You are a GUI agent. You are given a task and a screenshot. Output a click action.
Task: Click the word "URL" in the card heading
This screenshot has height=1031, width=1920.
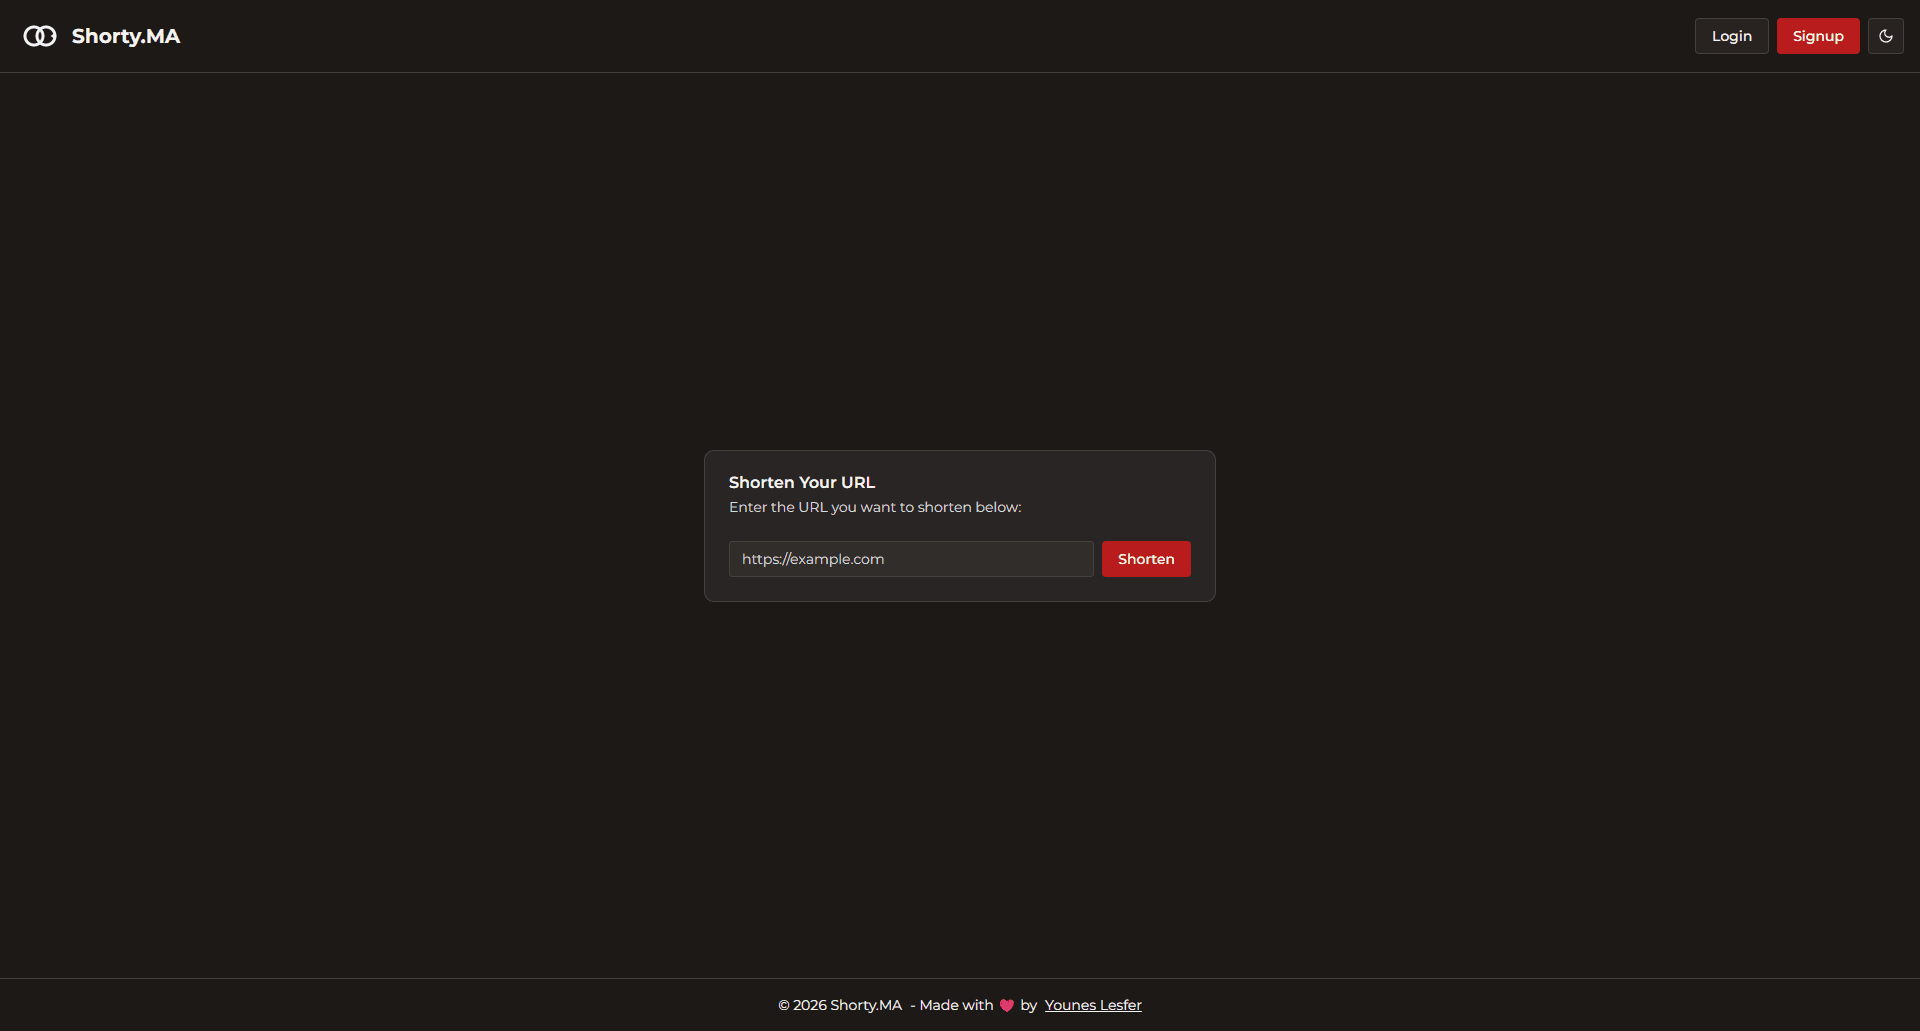point(857,482)
